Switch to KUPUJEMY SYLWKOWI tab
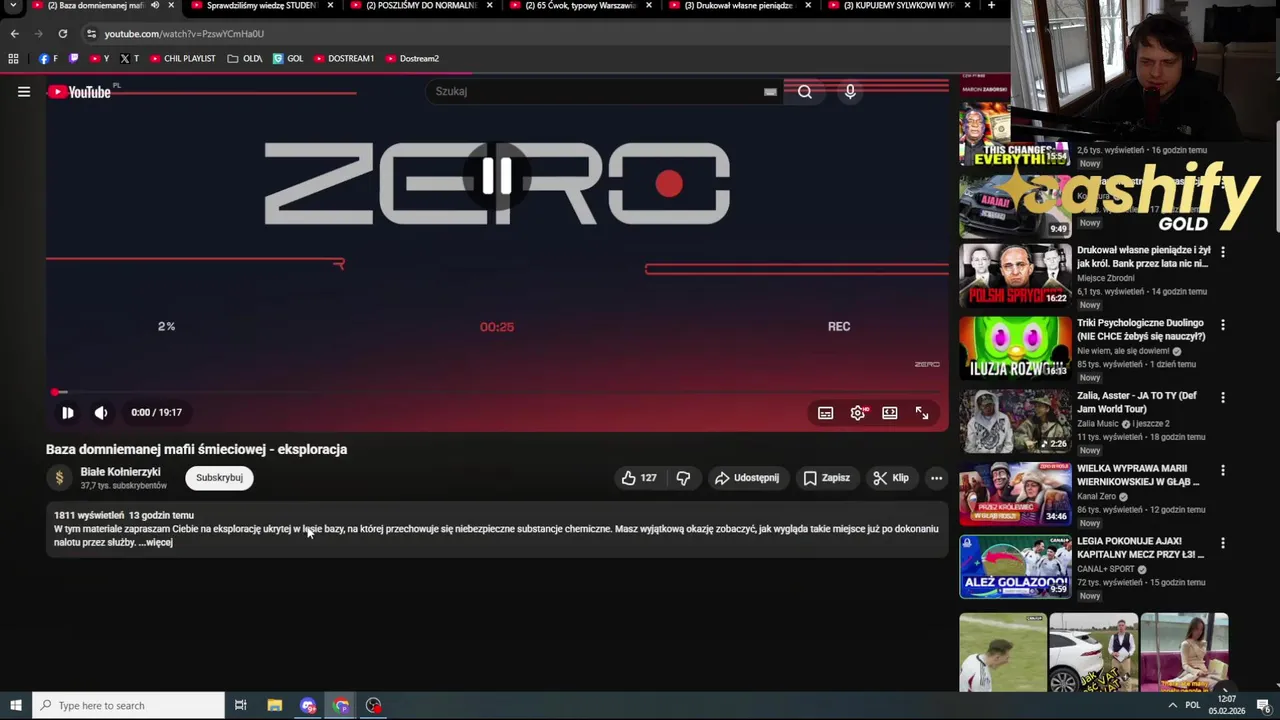This screenshot has width=1280, height=720. click(898, 5)
